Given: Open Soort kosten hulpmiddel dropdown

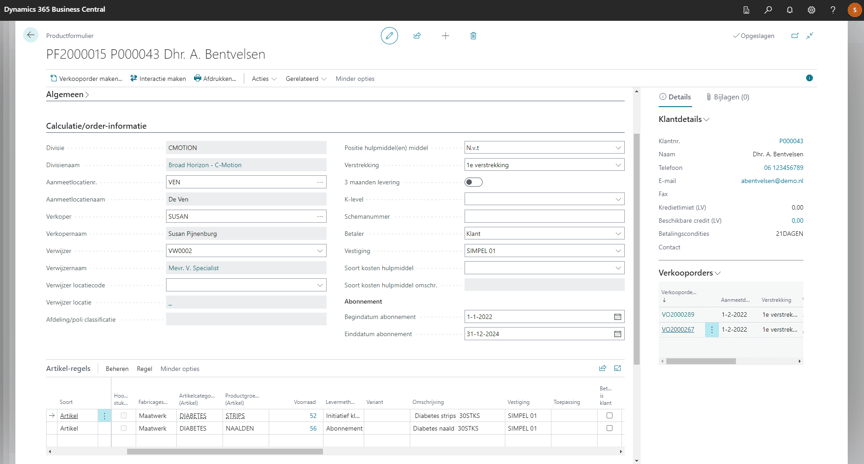Looking at the screenshot, I should click(x=618, y=268).
